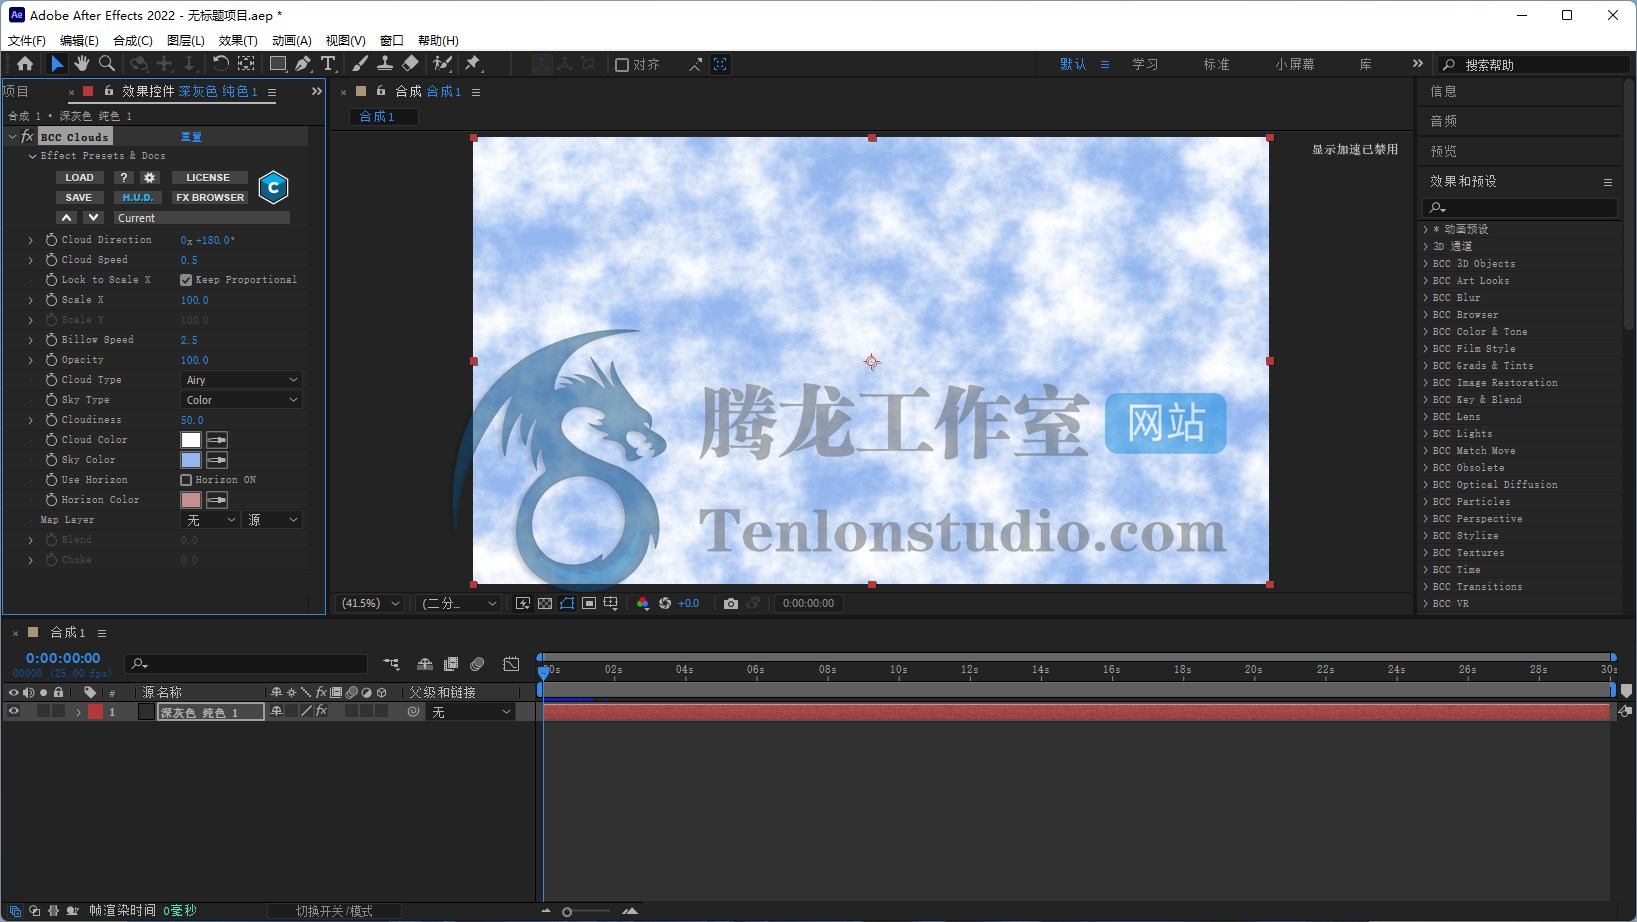Screen dimensions: 1637x922
Task: Click the LOAD preset button
Action: 79,177
